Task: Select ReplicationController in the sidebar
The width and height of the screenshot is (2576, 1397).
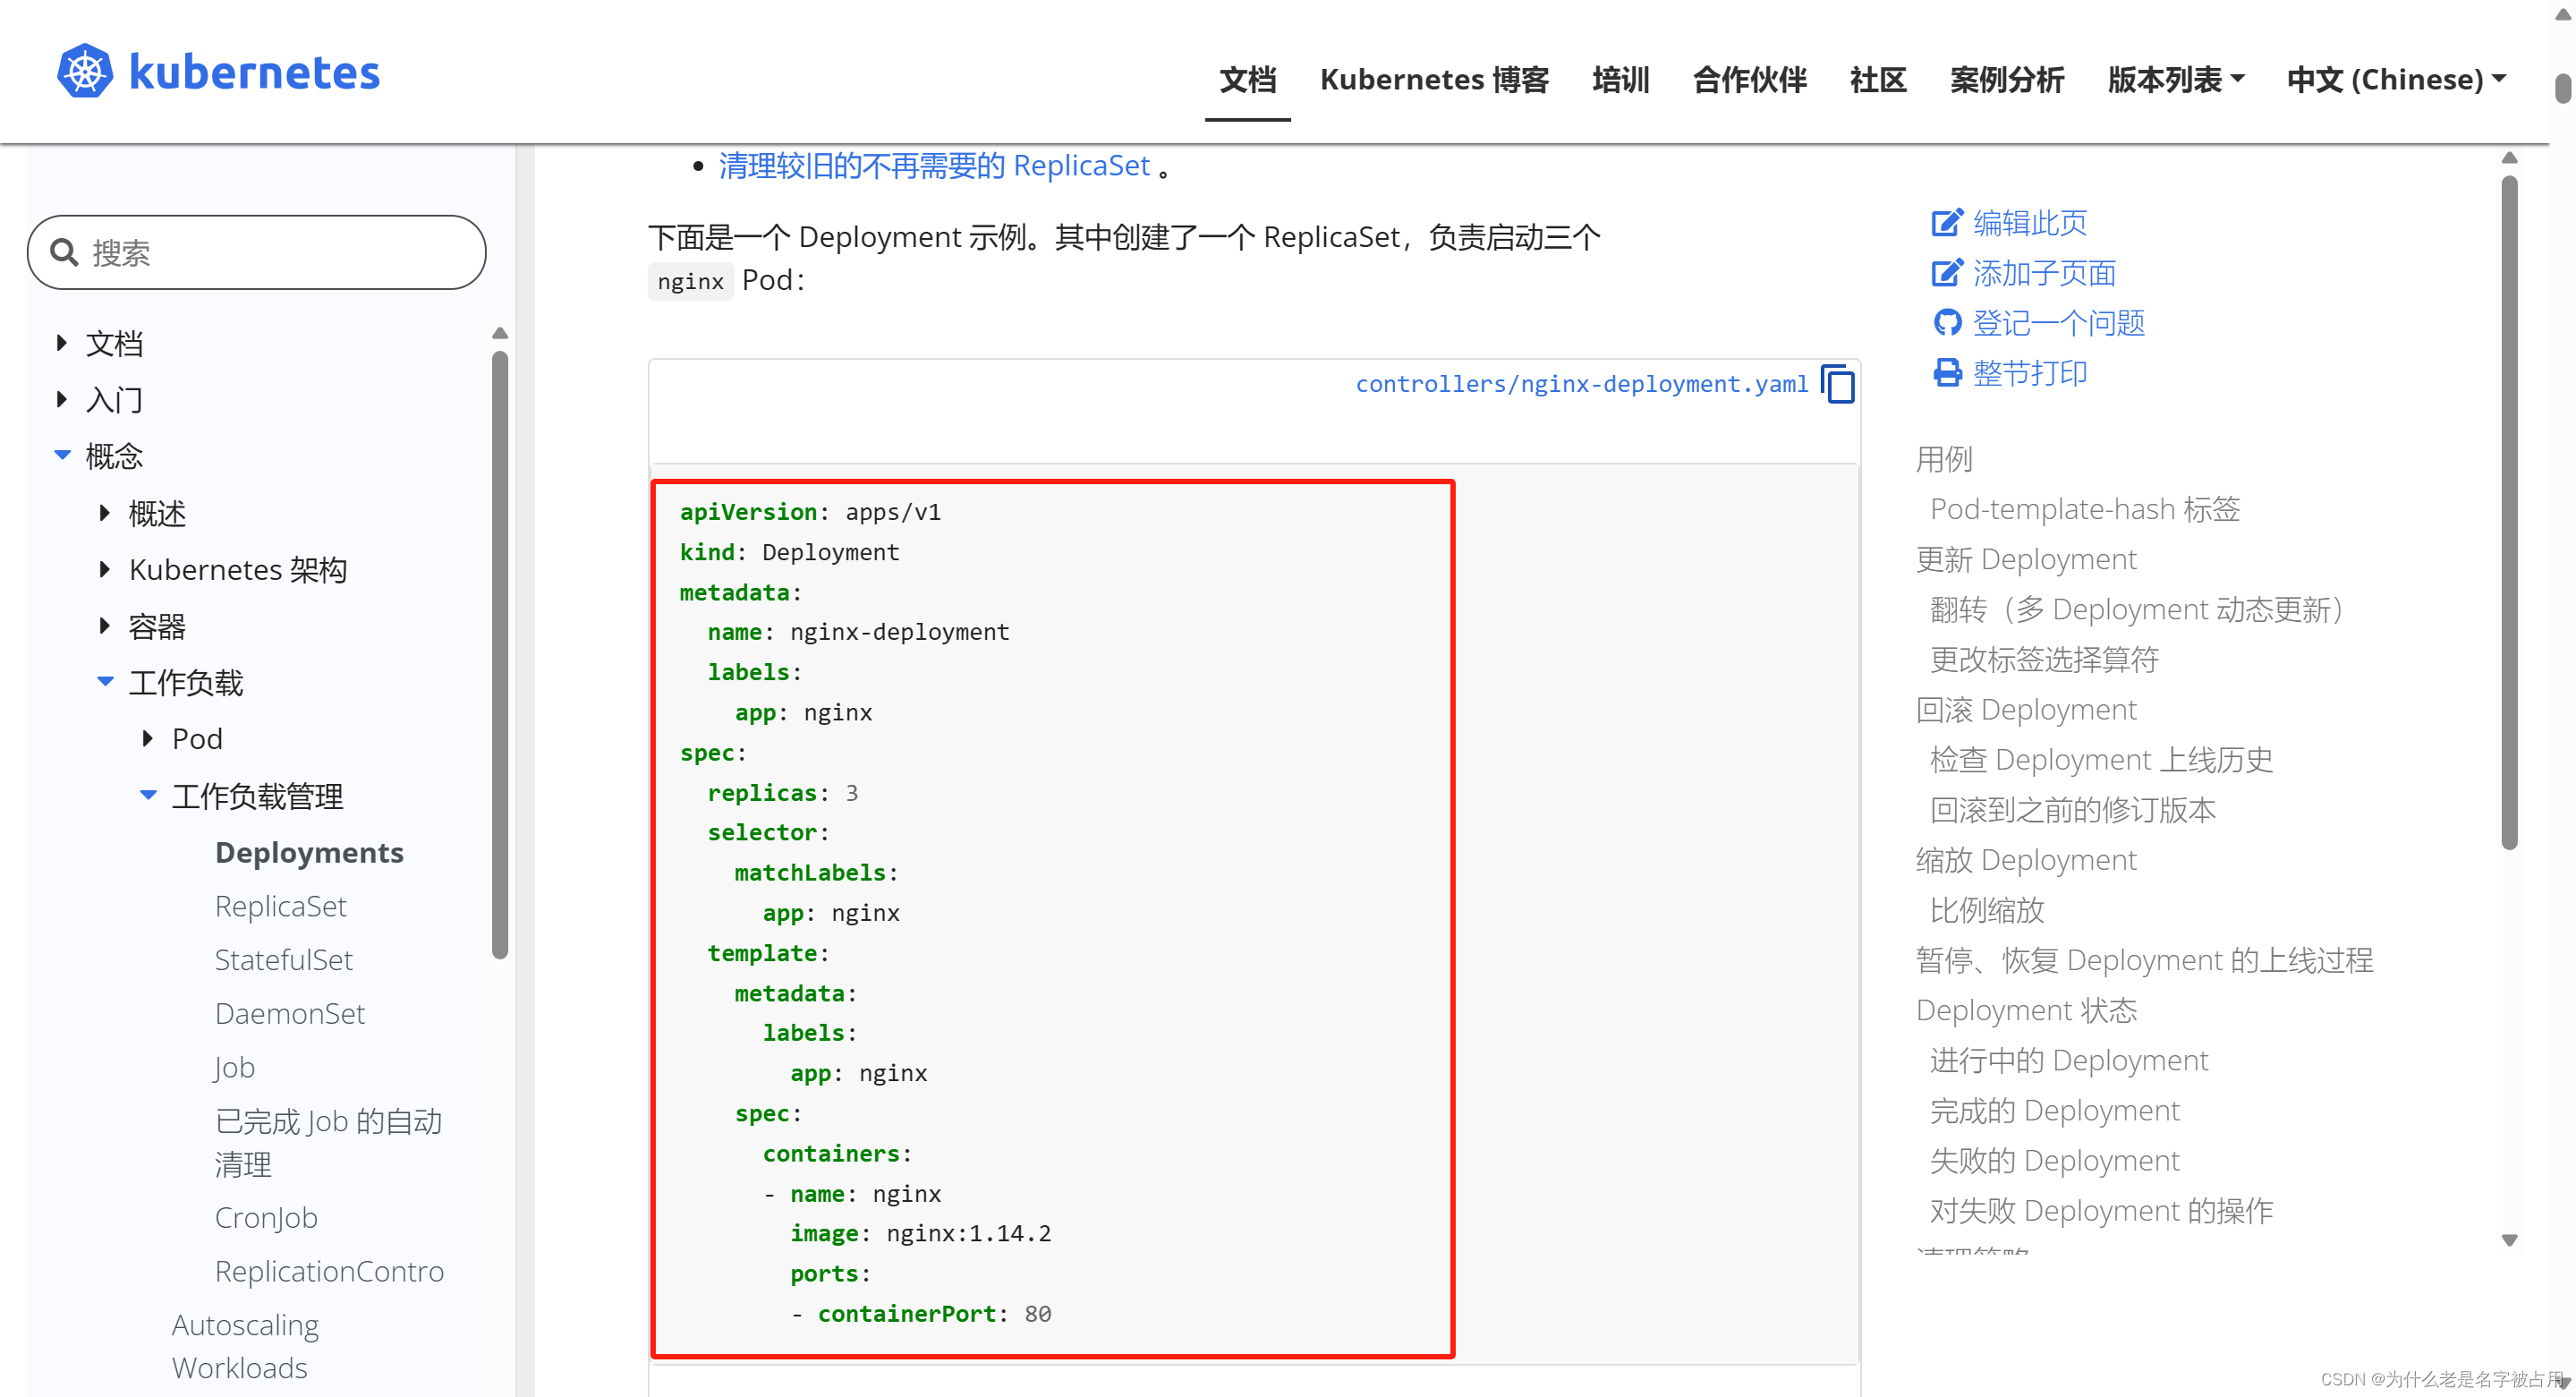Action: (329, 1271)
